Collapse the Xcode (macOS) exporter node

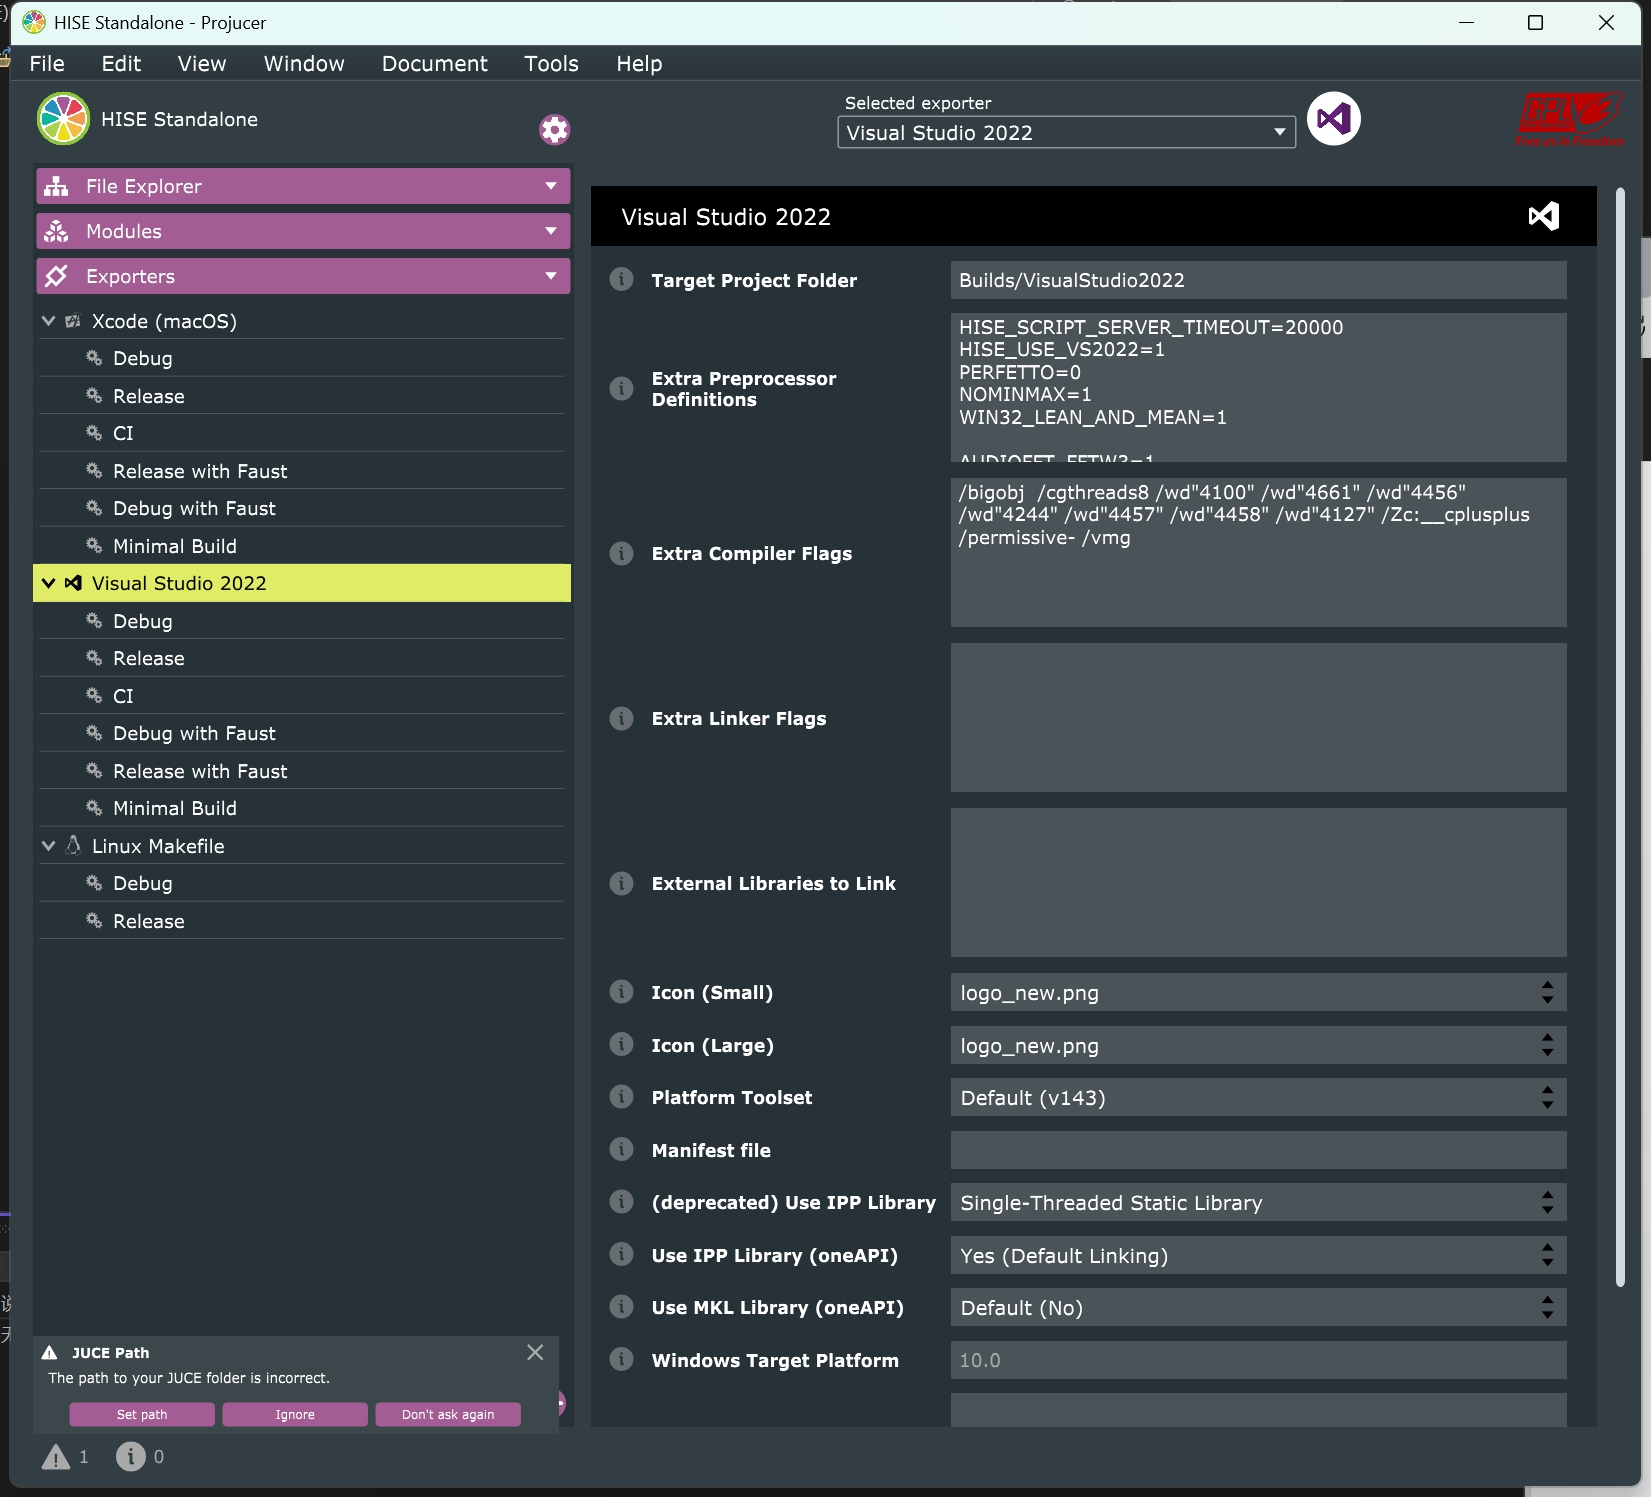48,321
